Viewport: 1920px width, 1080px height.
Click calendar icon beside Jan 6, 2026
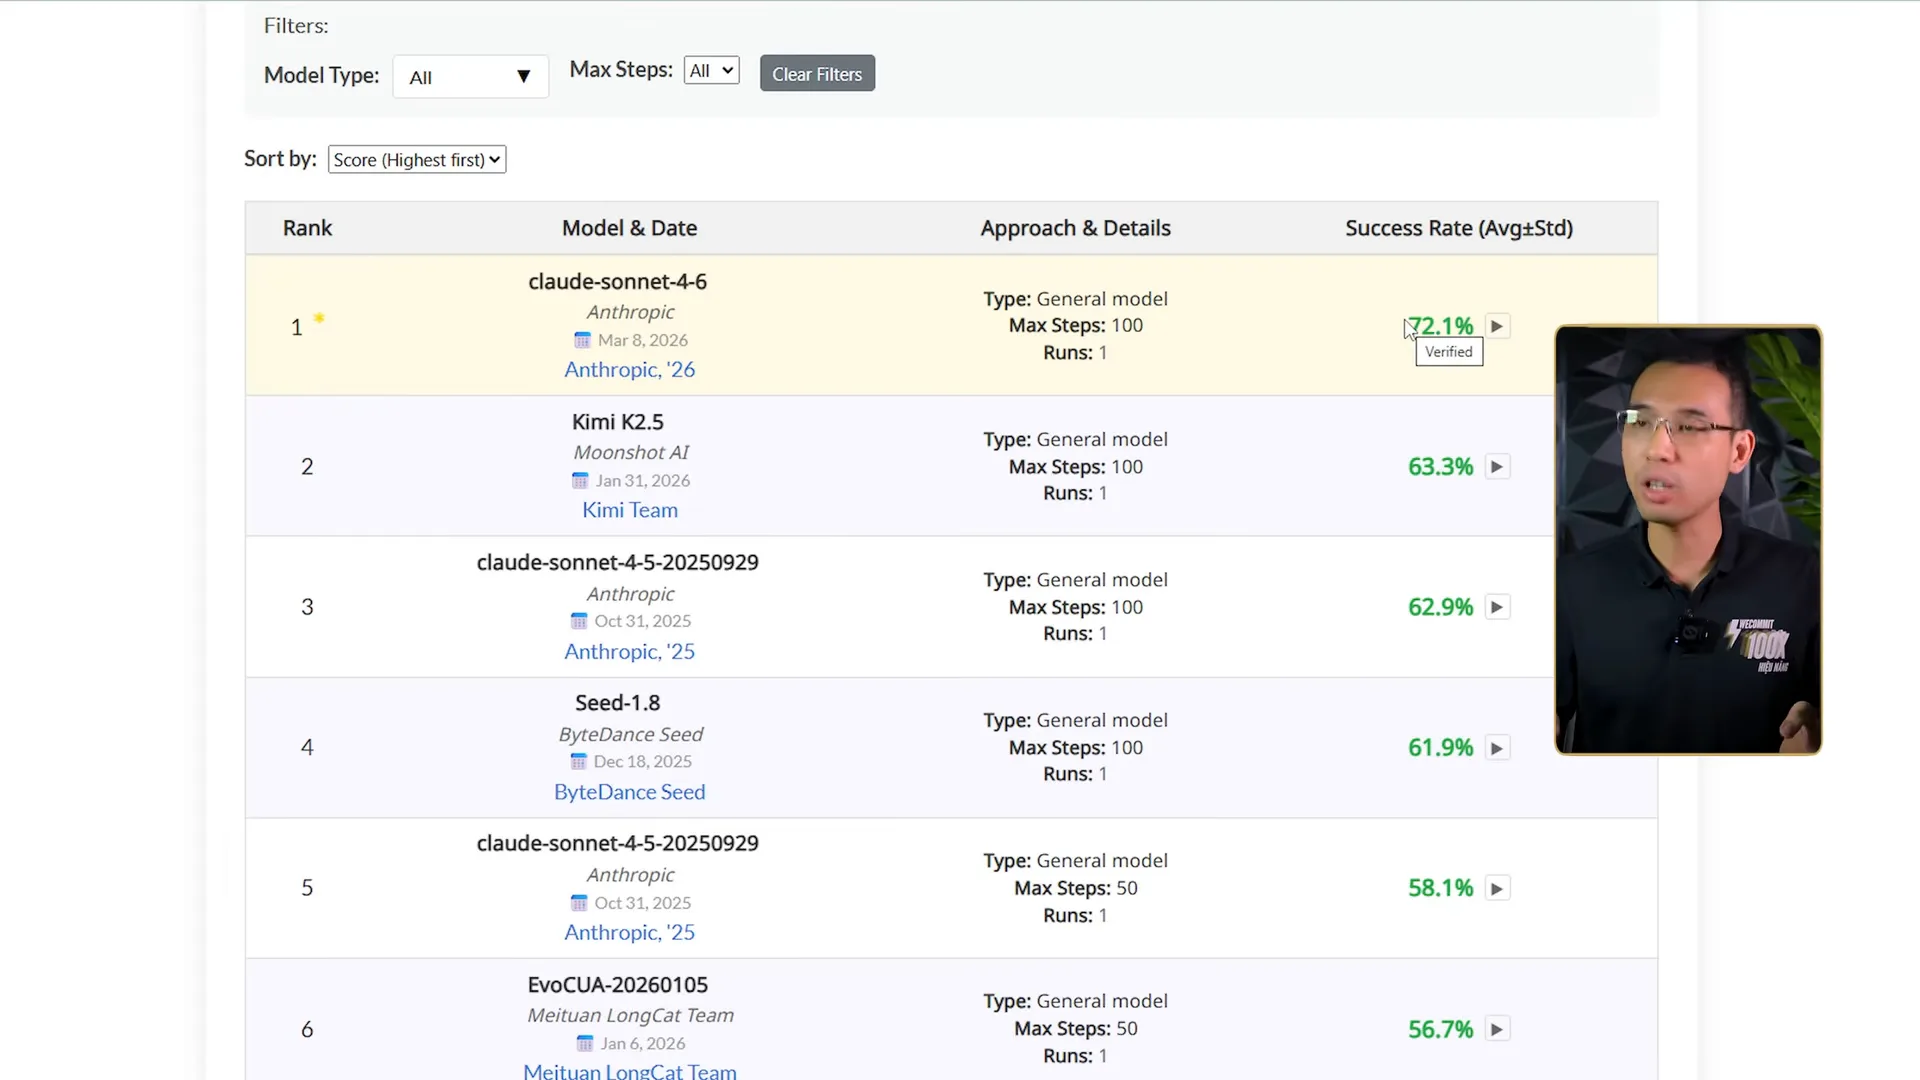point(585,1044)
